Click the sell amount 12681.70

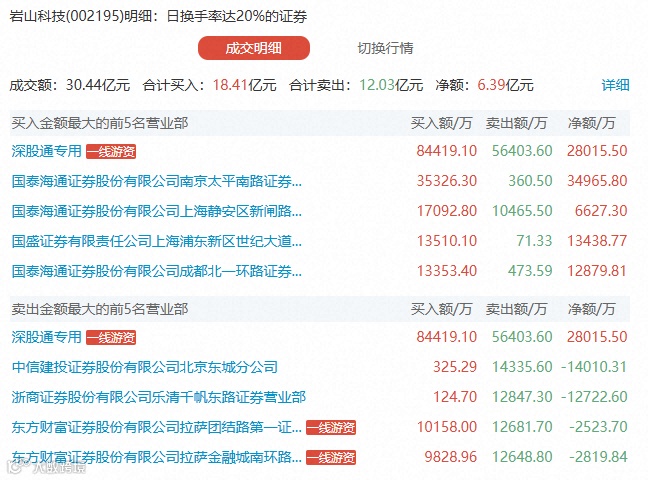click(x=522, y=427)
